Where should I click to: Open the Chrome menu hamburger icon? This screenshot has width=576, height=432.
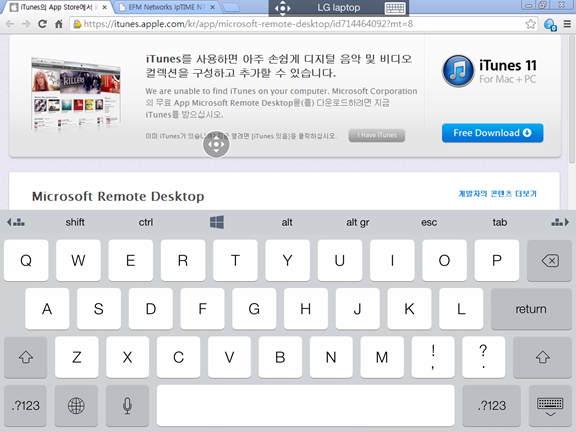(x=567, y=24)
